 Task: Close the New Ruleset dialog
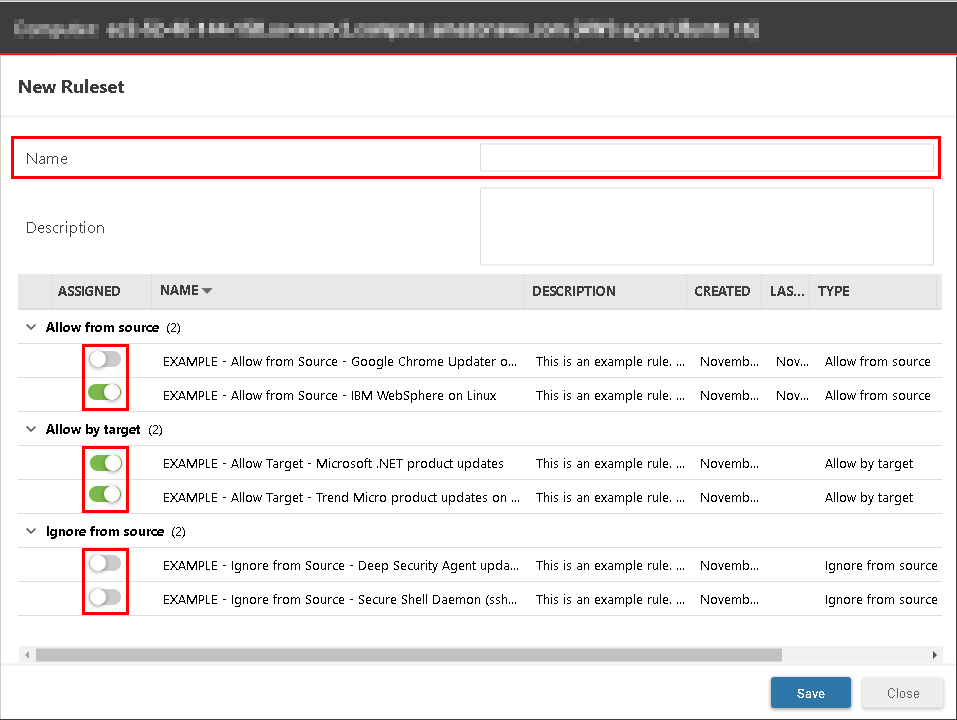coord(902,692)
